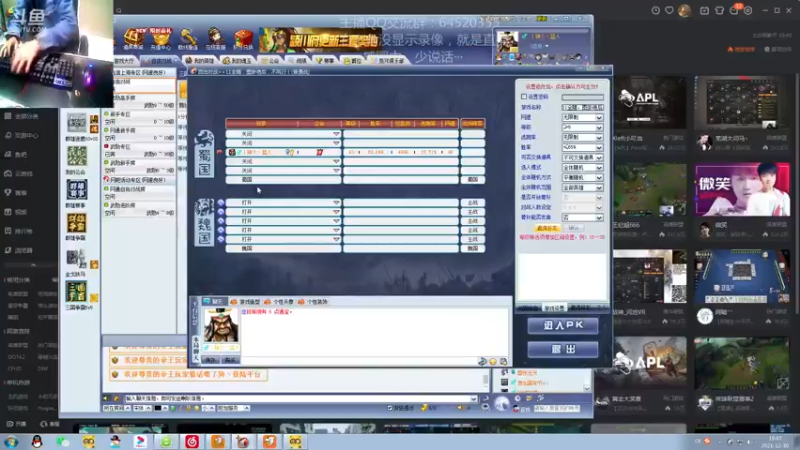Screen dimensions: 800x450
Task: Expand the second 关闭 slot in the Shu team
Action: click(336, 143)
